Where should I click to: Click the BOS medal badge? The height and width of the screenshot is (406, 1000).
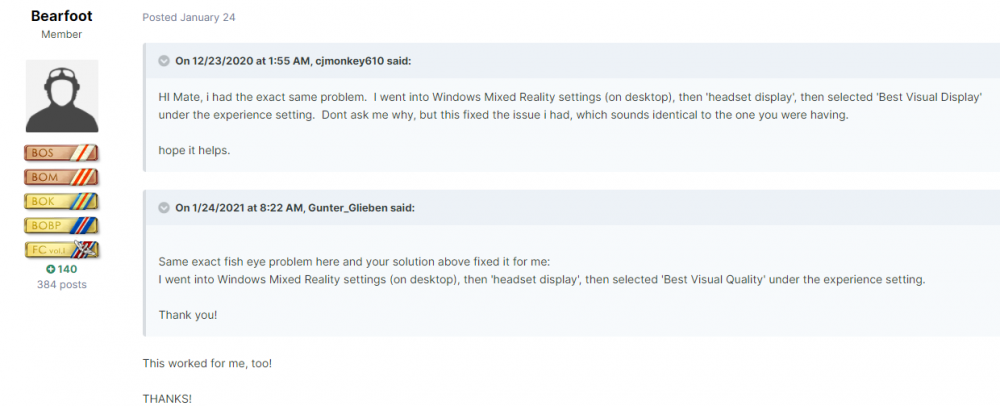point(62,153)
